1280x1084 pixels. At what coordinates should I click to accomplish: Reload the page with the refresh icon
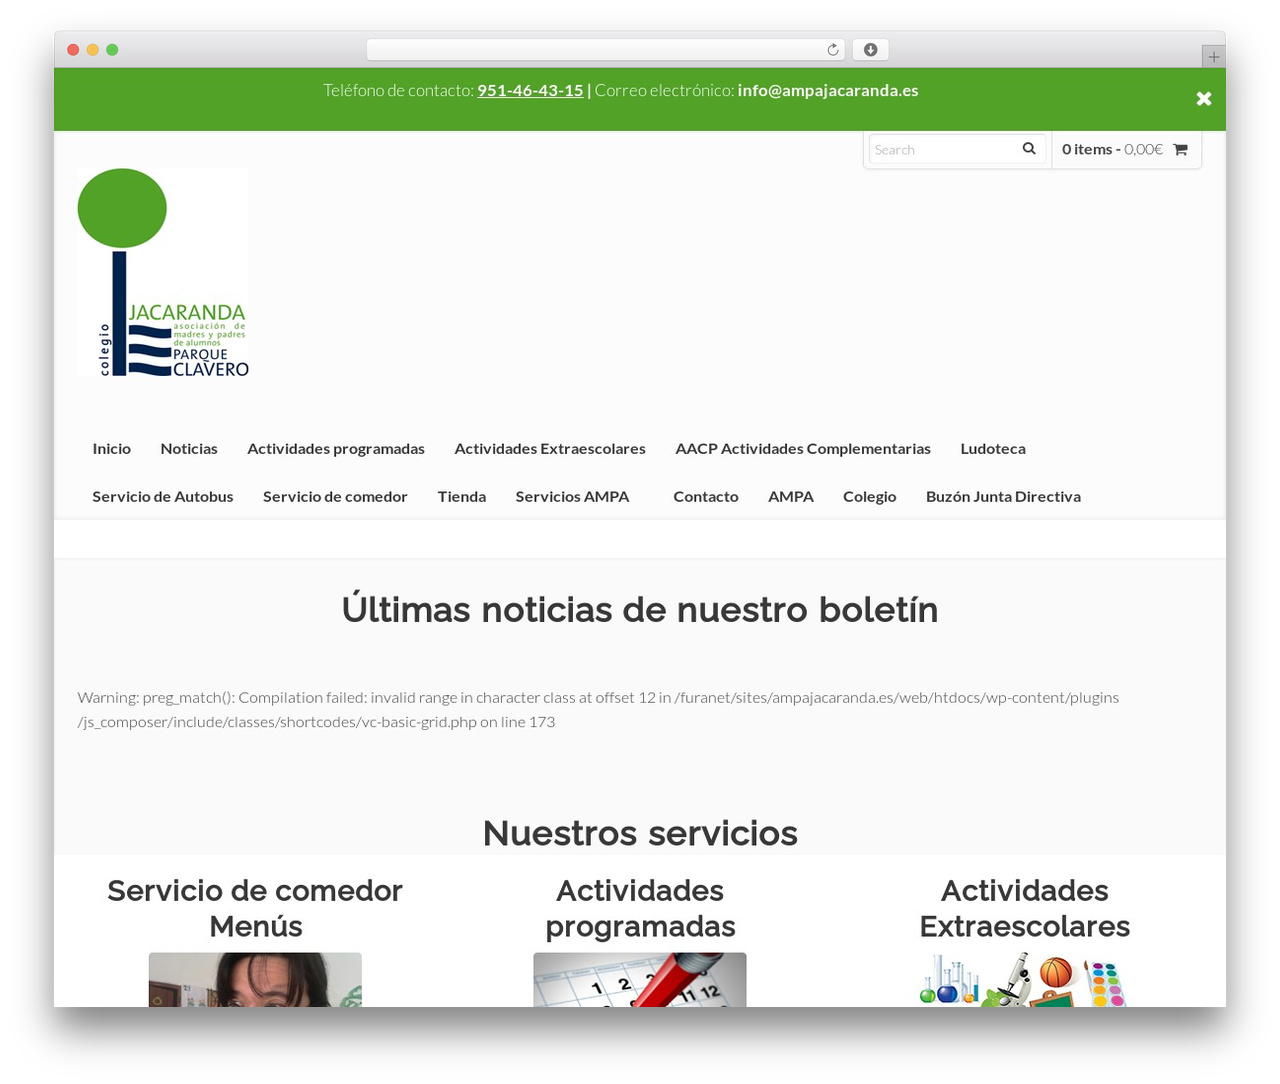[x=833, y=50]
